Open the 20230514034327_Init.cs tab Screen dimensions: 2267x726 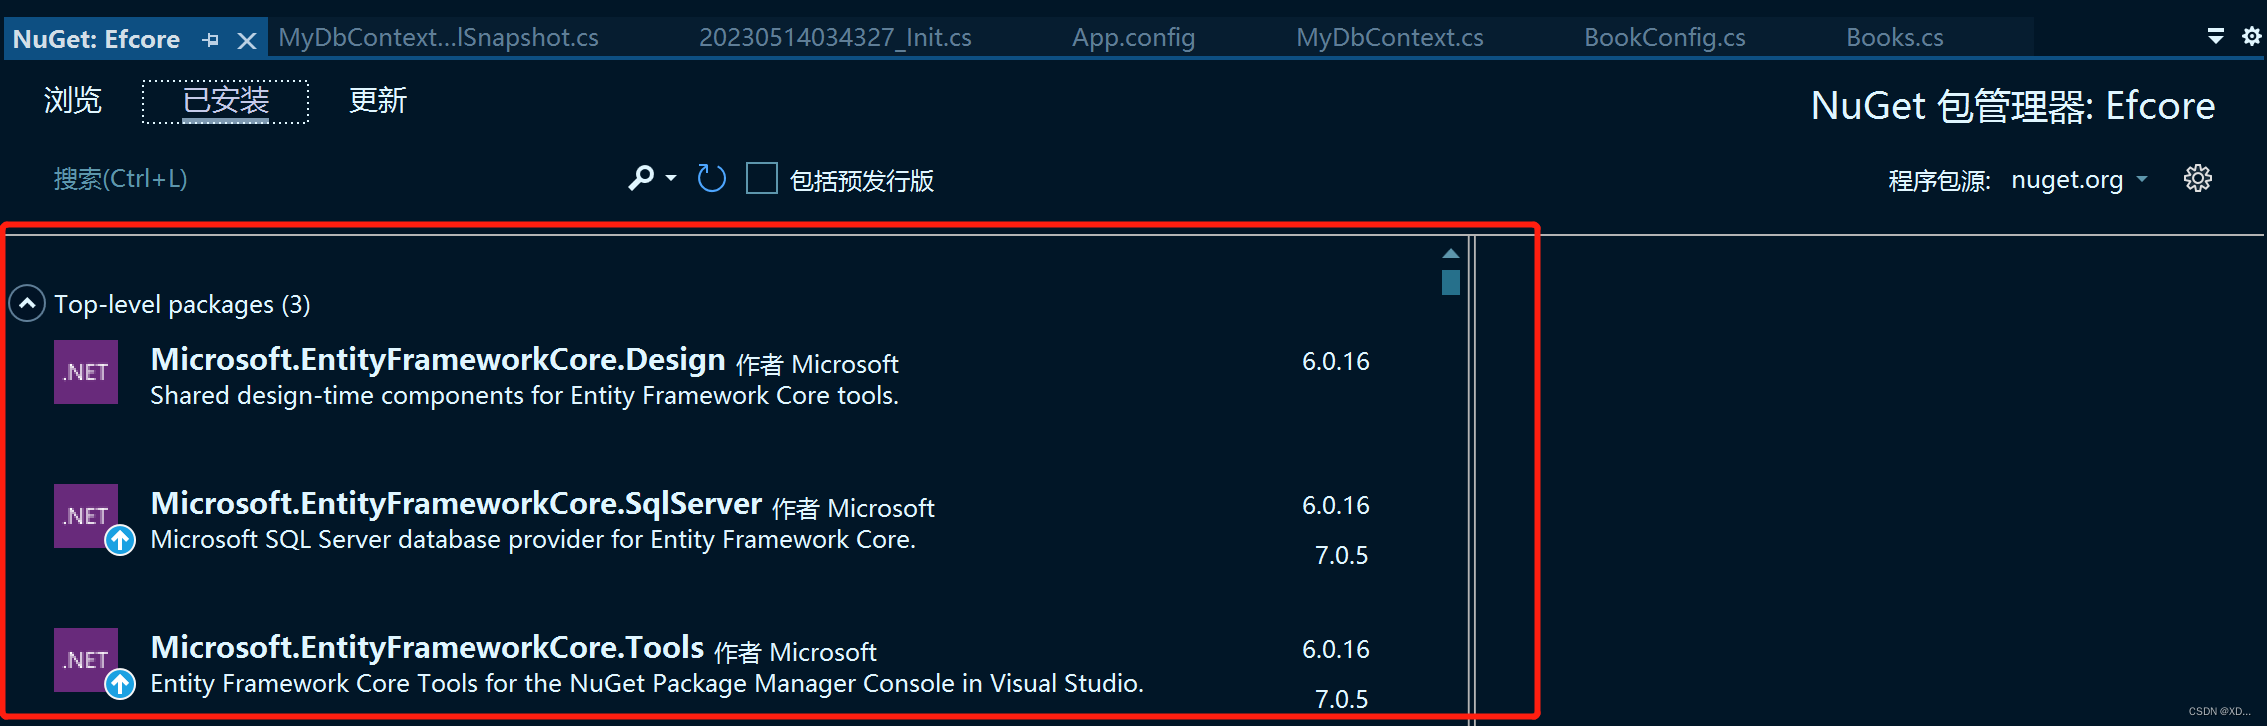835,38
